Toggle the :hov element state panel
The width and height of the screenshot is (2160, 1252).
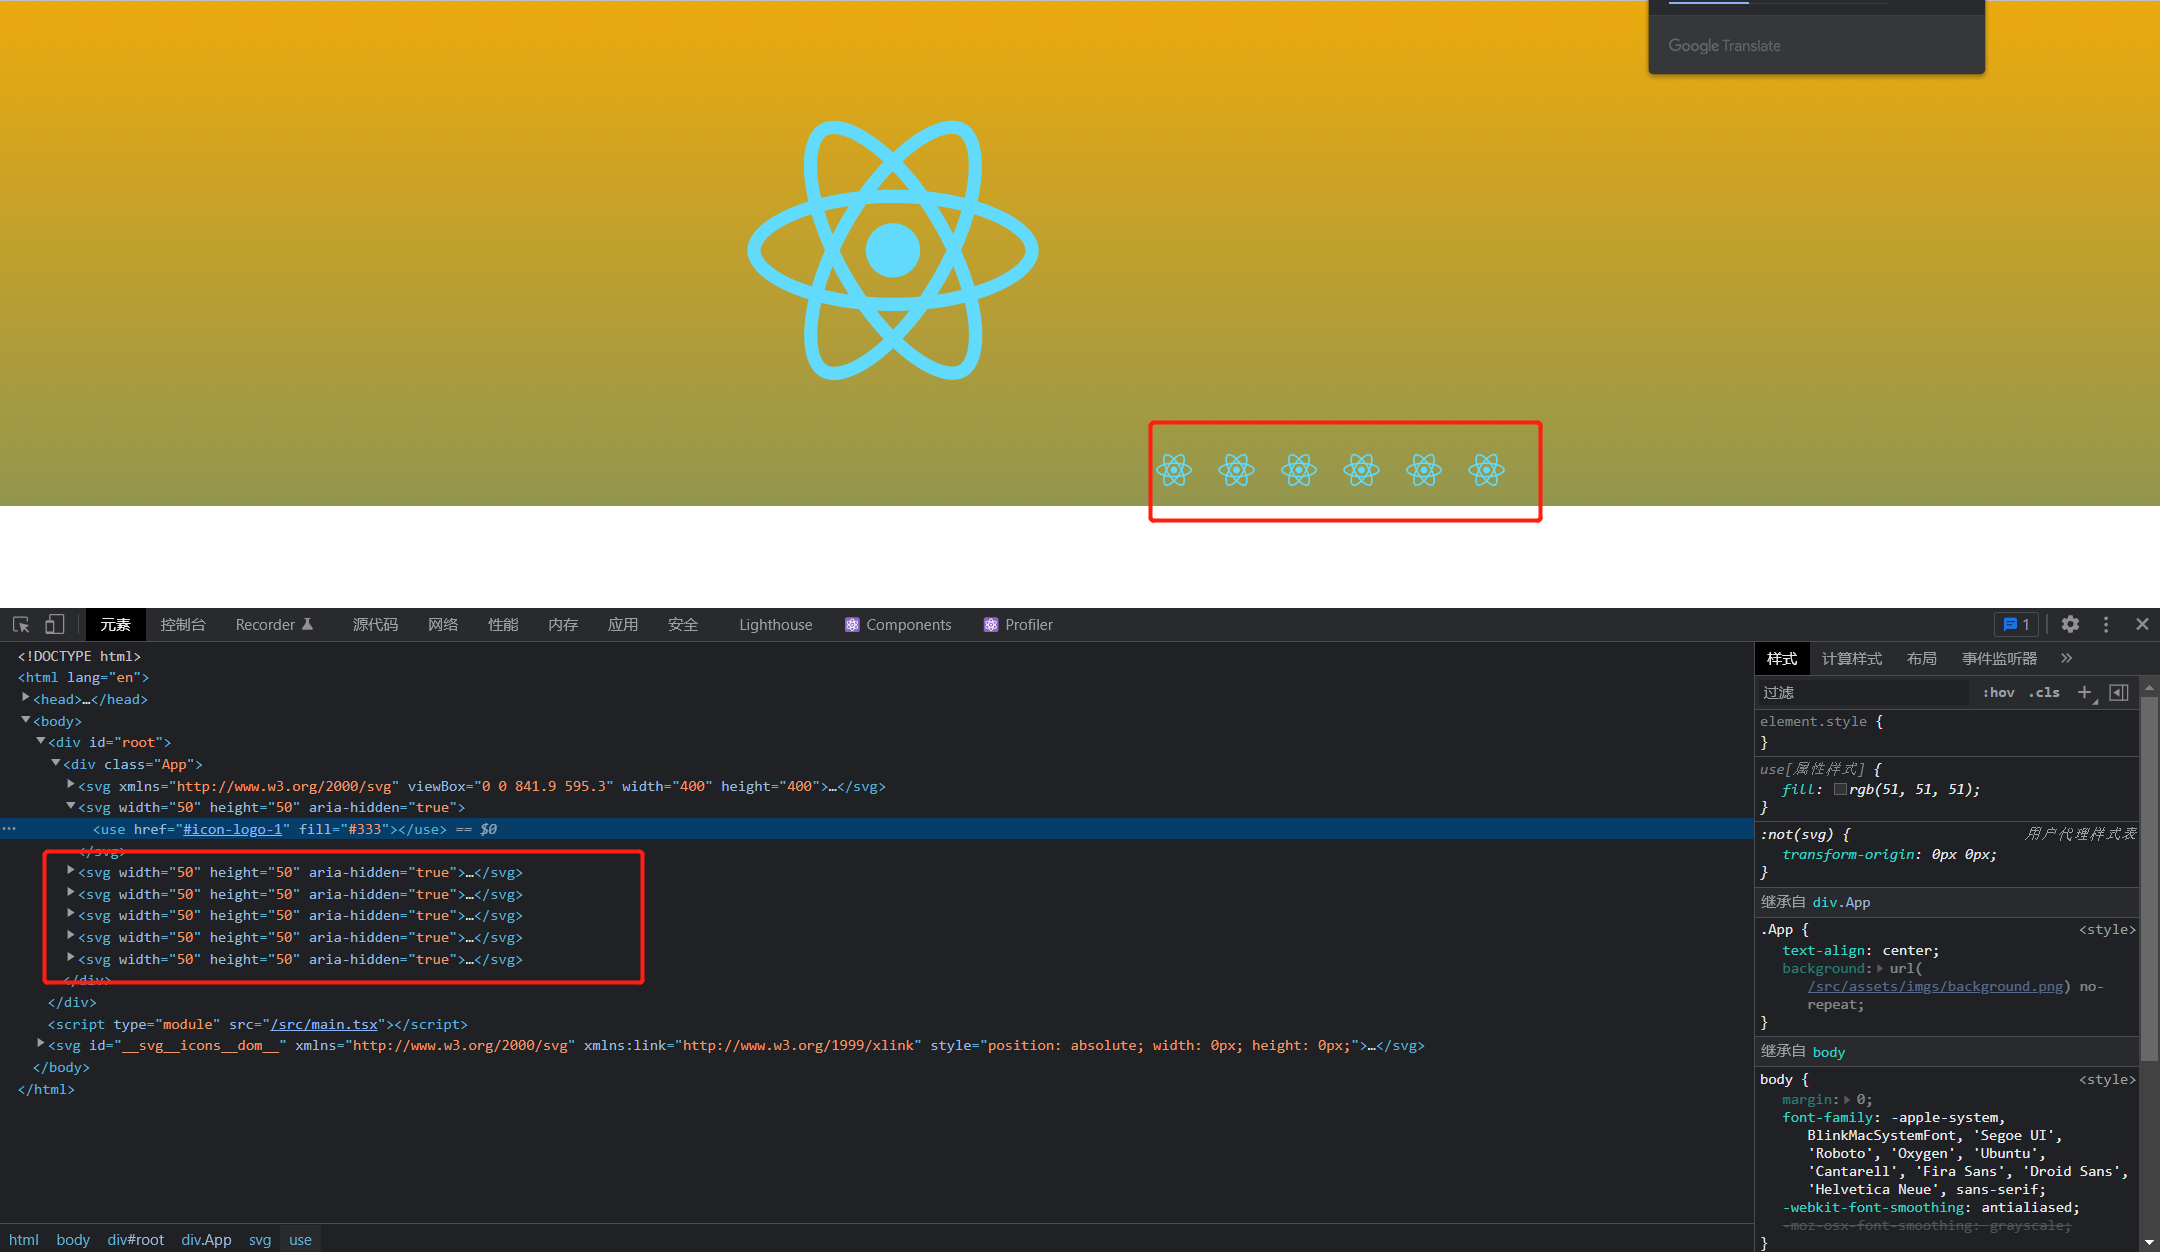pyautogui.click(x=1998, y=692)
